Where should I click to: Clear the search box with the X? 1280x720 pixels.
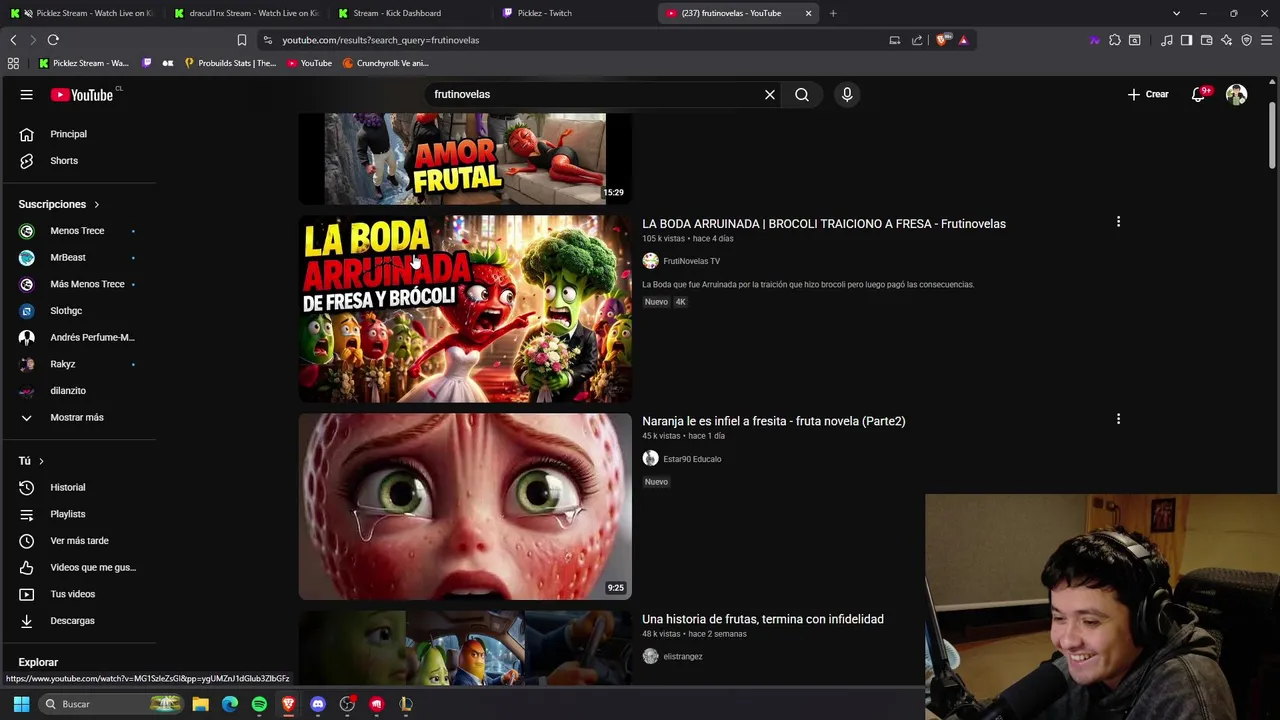click(770, 94)
